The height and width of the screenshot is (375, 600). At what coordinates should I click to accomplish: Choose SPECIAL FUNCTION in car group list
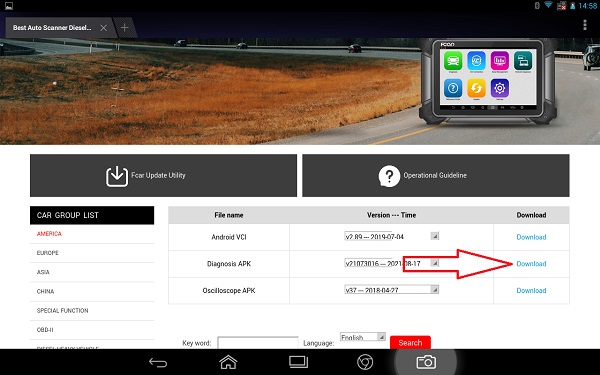pyautogui.click(x=62, y=310)
